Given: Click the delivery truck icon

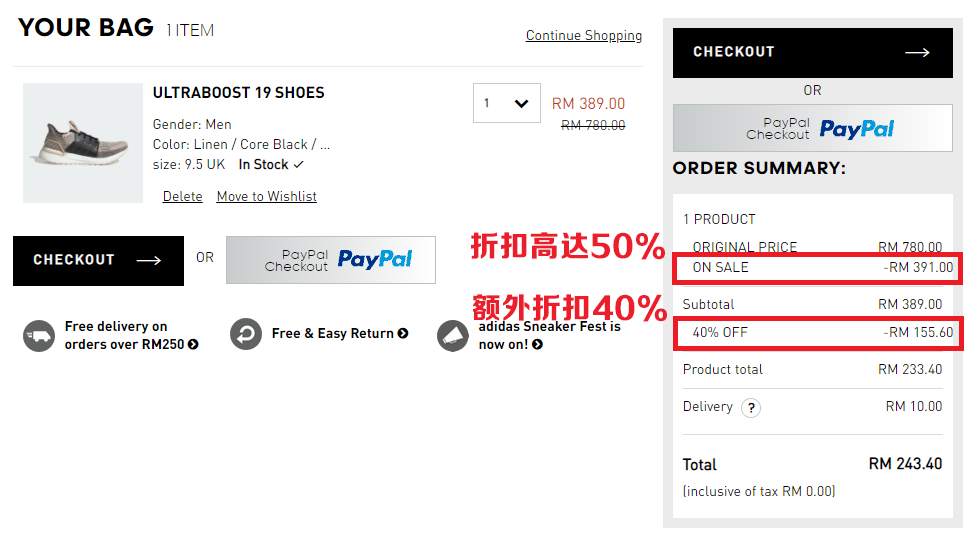Looking at the screenshot, I should tap(39, 336).
